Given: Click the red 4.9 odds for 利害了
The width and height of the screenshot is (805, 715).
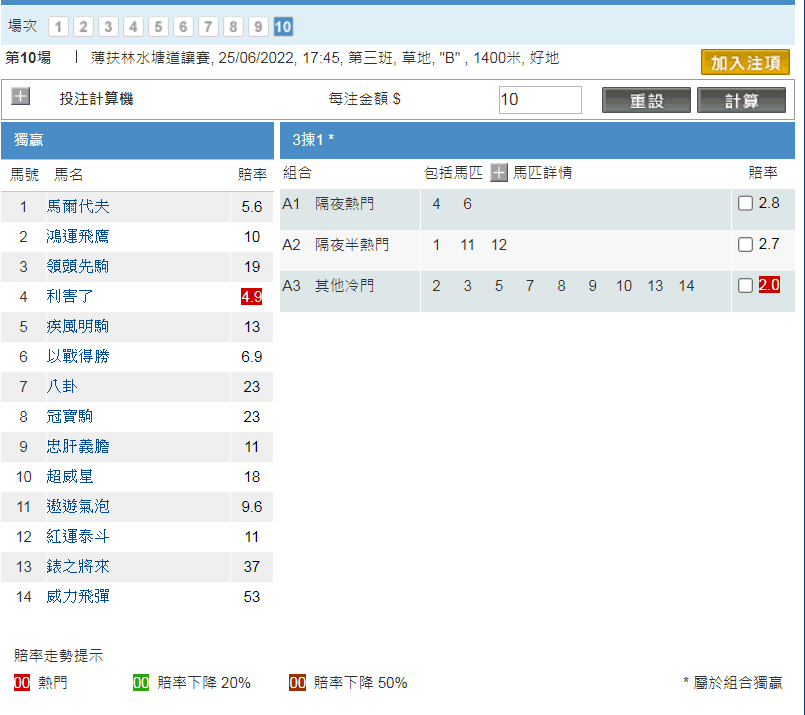Looking at the screenshot, I should click(251, 297).
